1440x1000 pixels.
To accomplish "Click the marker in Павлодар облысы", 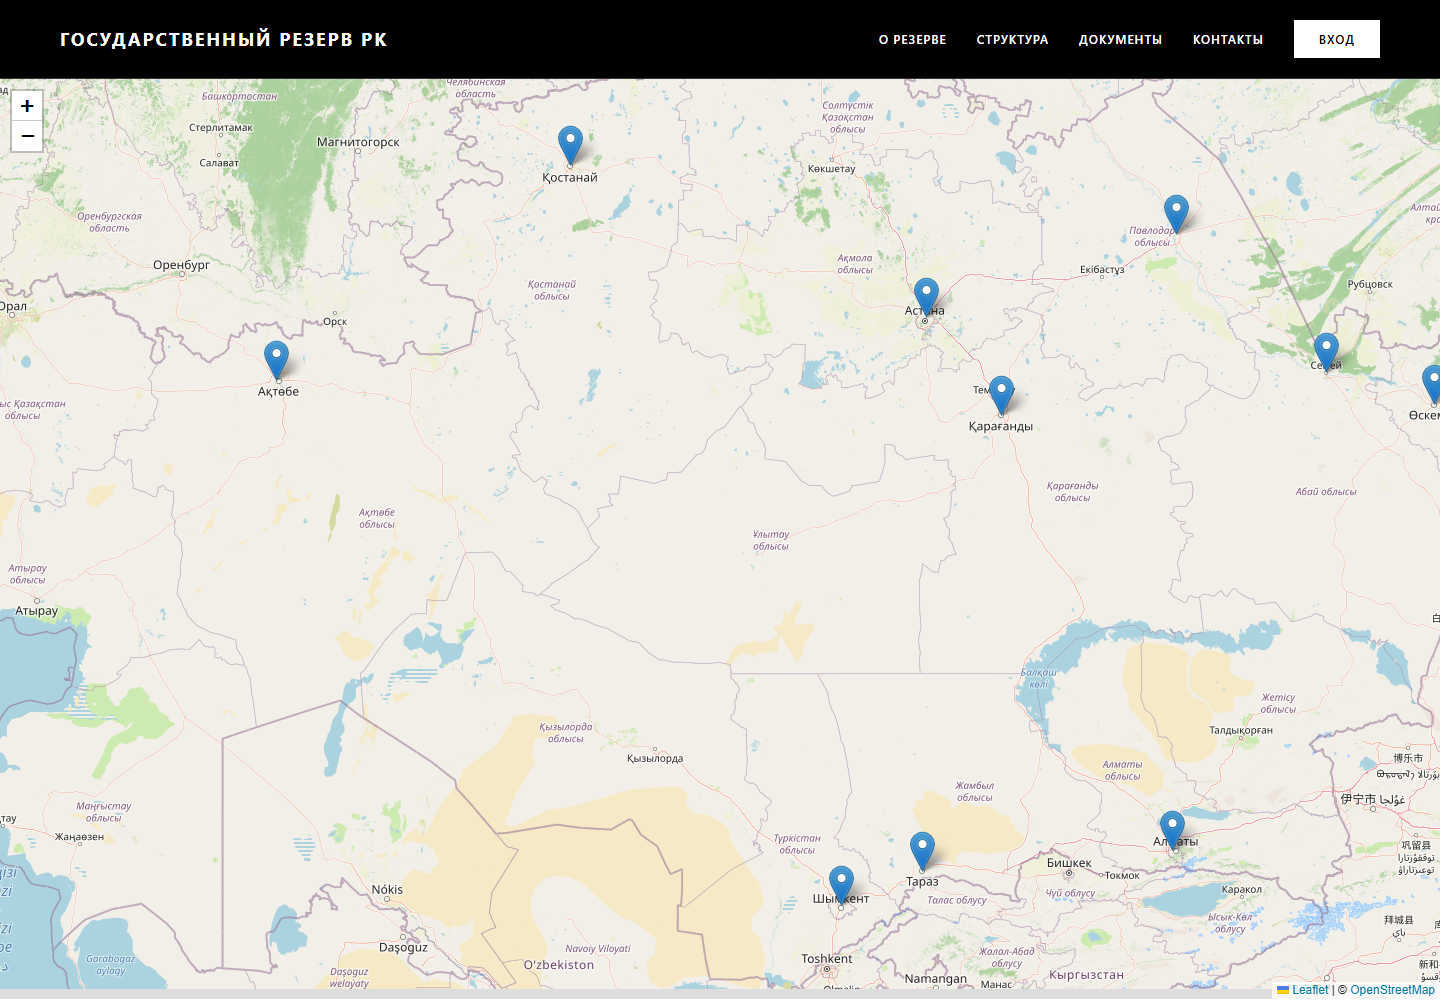I will click(x=1176, y=214).
